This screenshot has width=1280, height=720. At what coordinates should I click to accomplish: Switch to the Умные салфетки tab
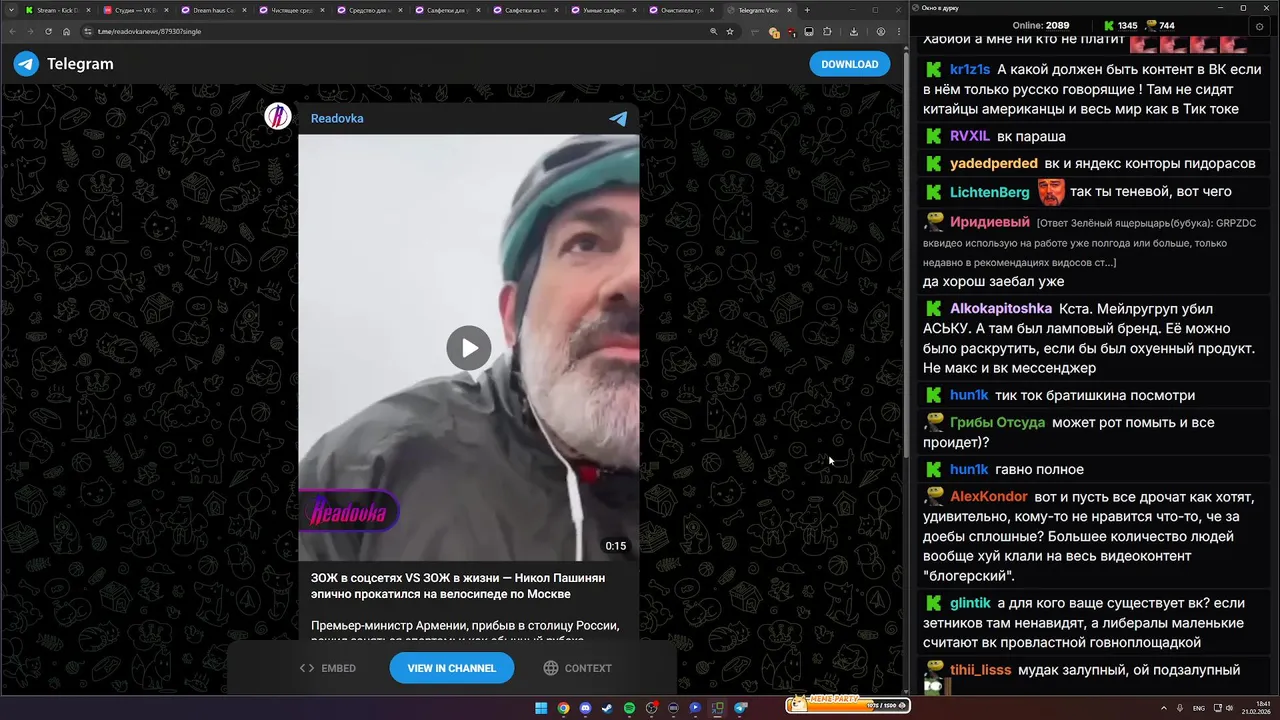click(x=603, y=10)
